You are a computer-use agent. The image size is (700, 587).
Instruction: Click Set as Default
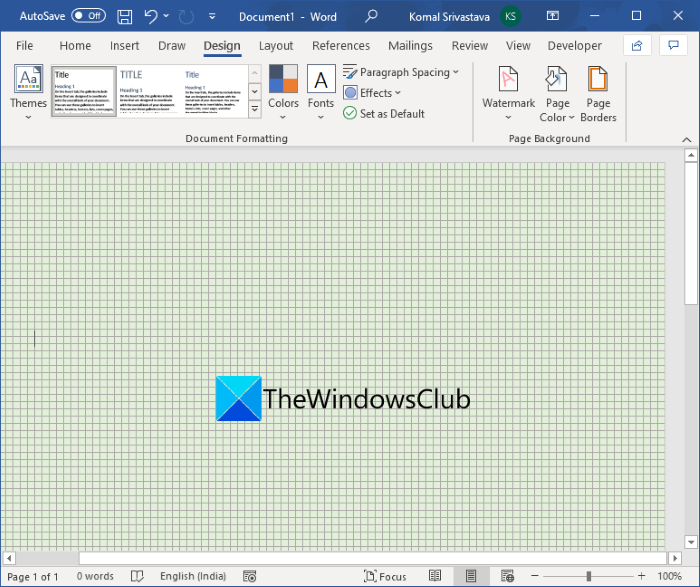383,113
